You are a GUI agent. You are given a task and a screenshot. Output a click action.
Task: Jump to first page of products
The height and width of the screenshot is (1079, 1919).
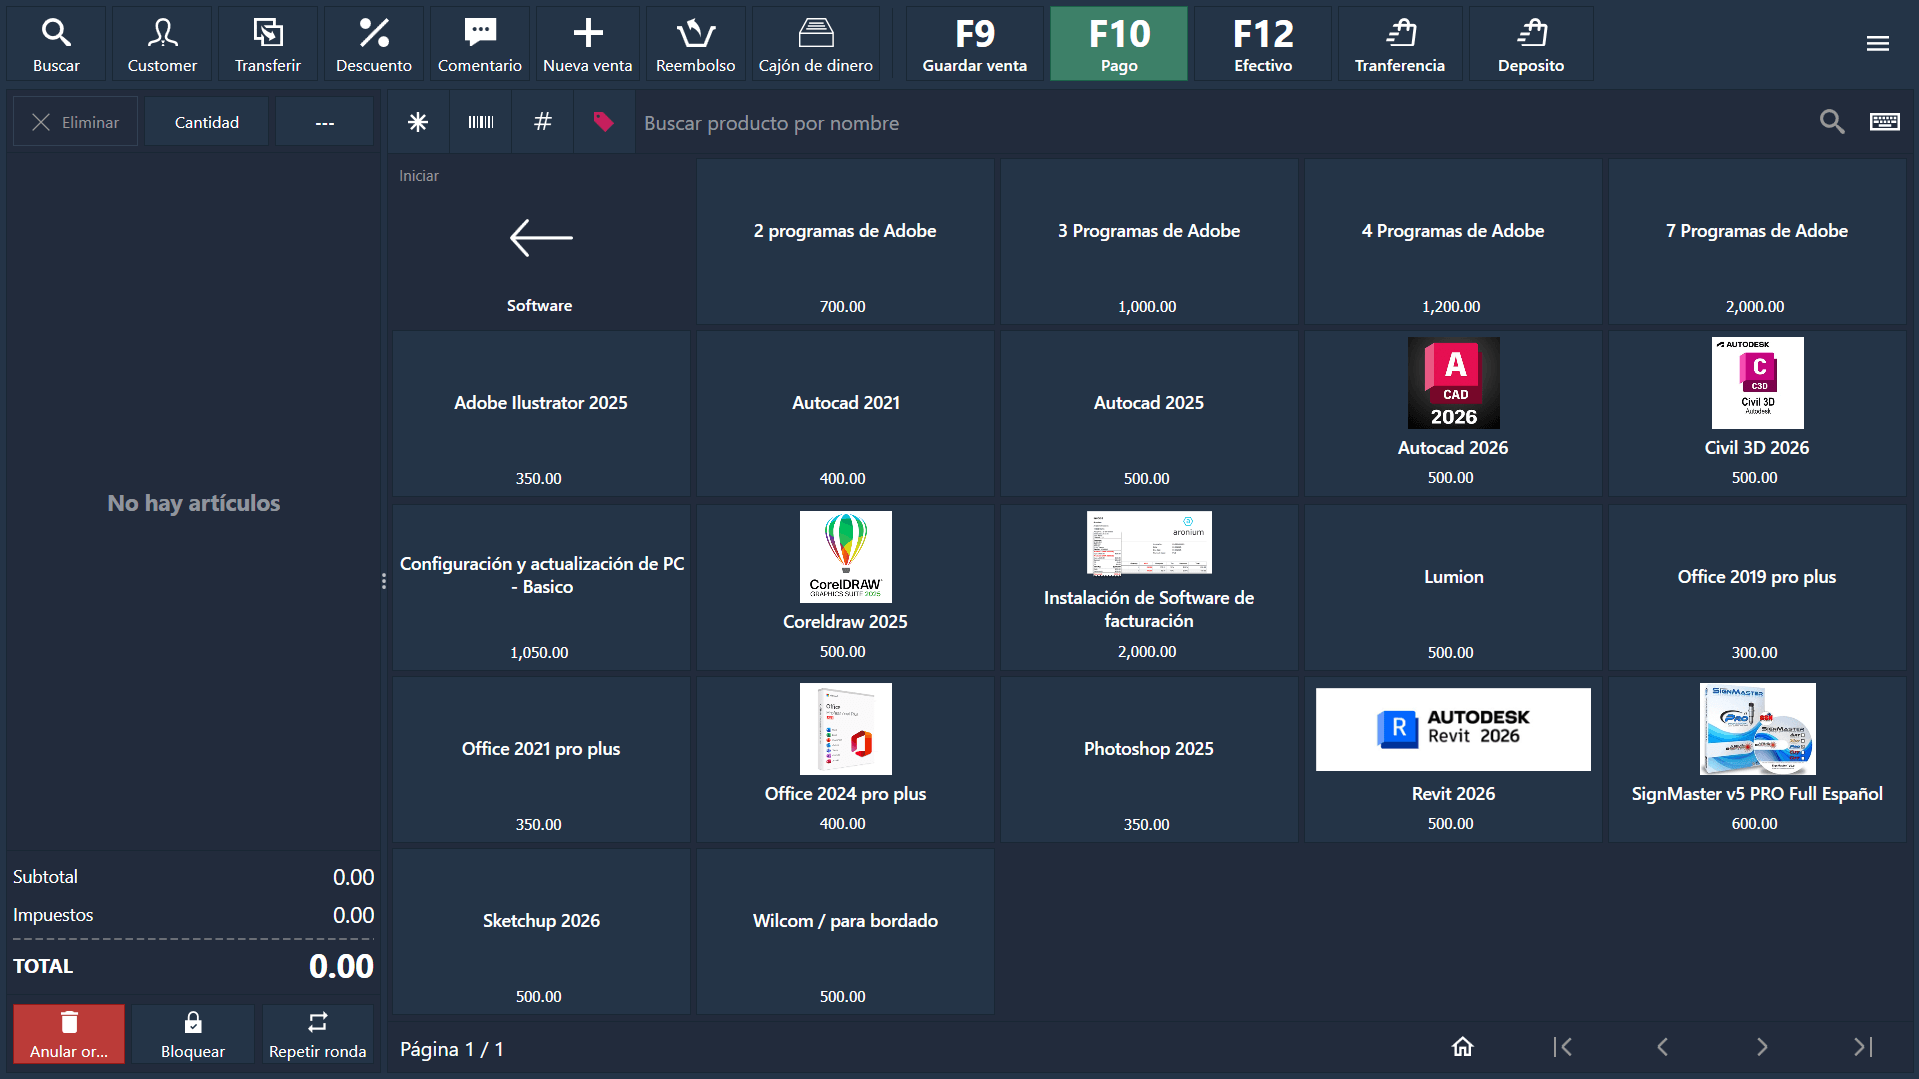[x=1562, y=1047]
